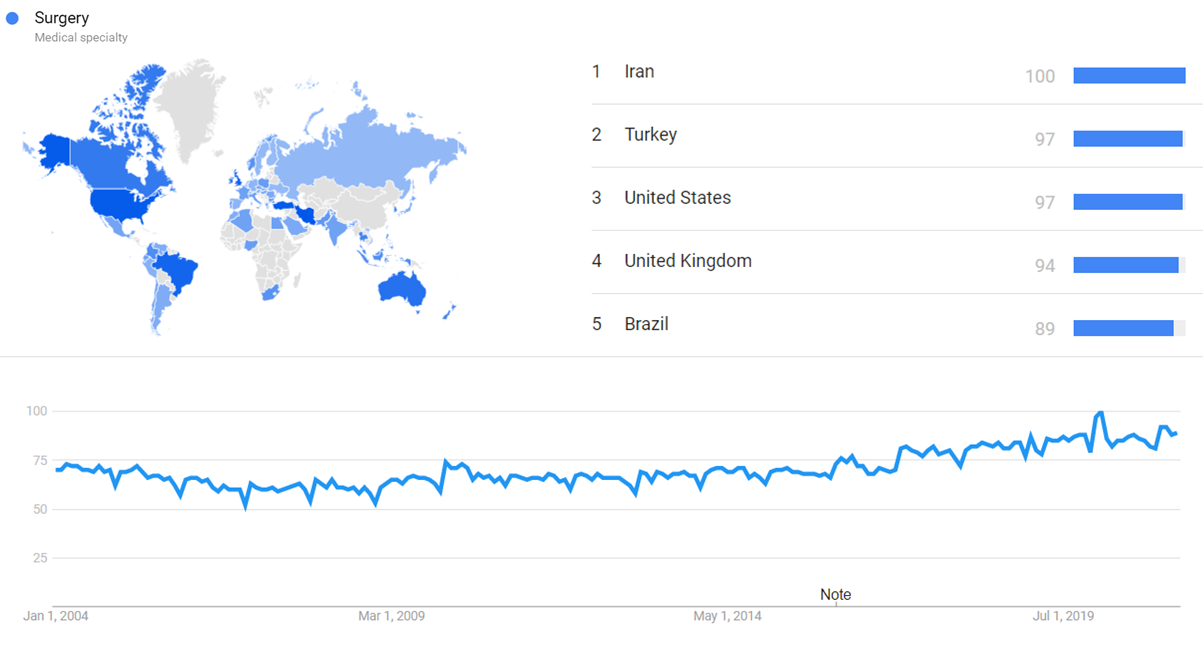Open Brazil in the region ranking

(646, 324)
